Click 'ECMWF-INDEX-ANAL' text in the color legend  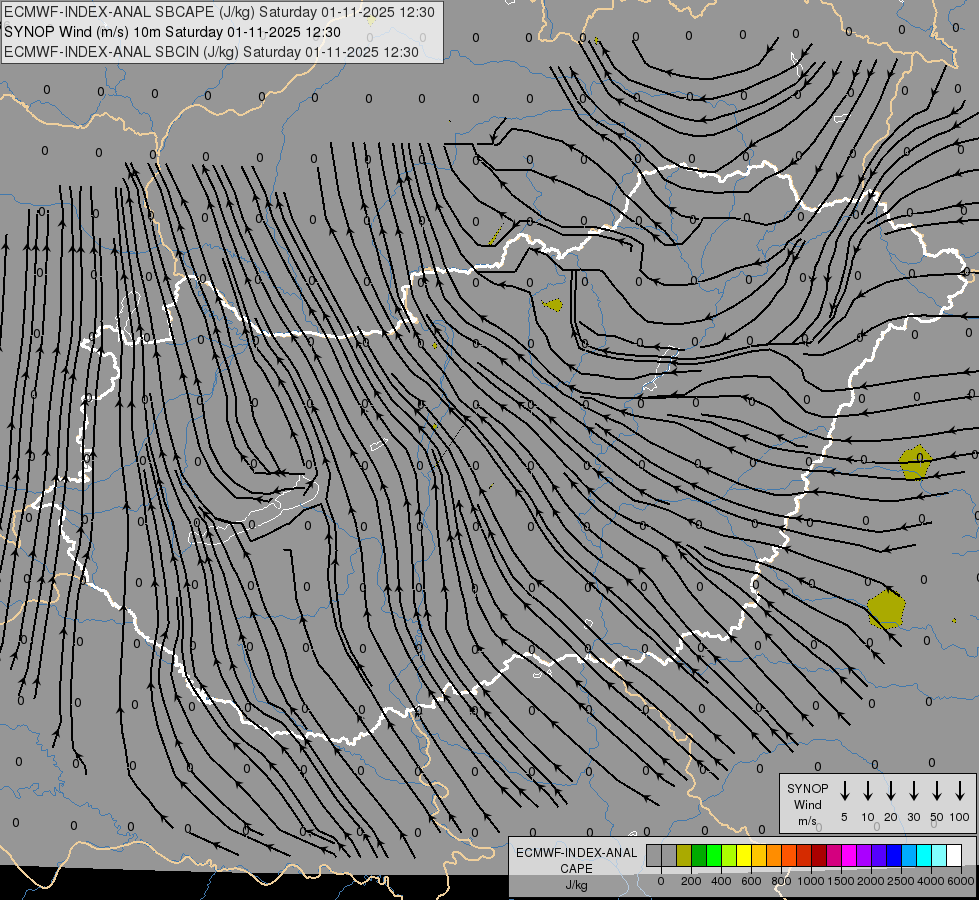576,853
